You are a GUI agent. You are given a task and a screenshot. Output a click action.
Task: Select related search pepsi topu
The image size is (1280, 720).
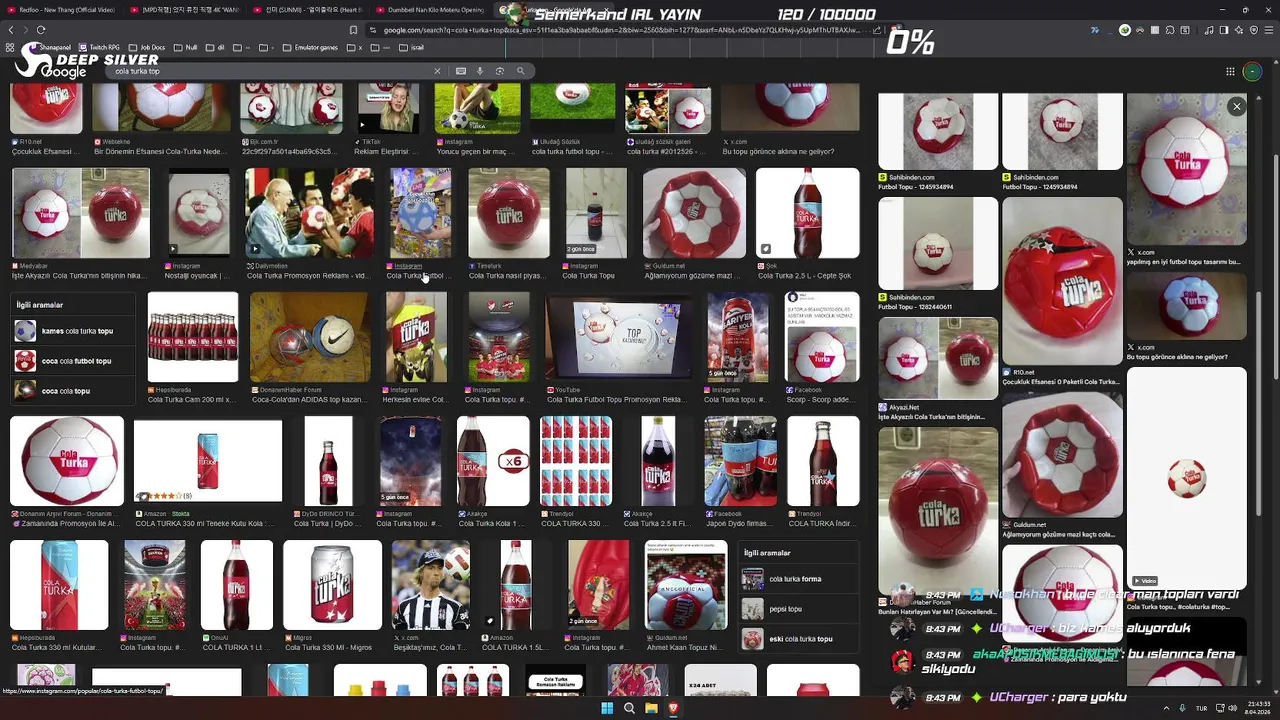pos(799,609)
